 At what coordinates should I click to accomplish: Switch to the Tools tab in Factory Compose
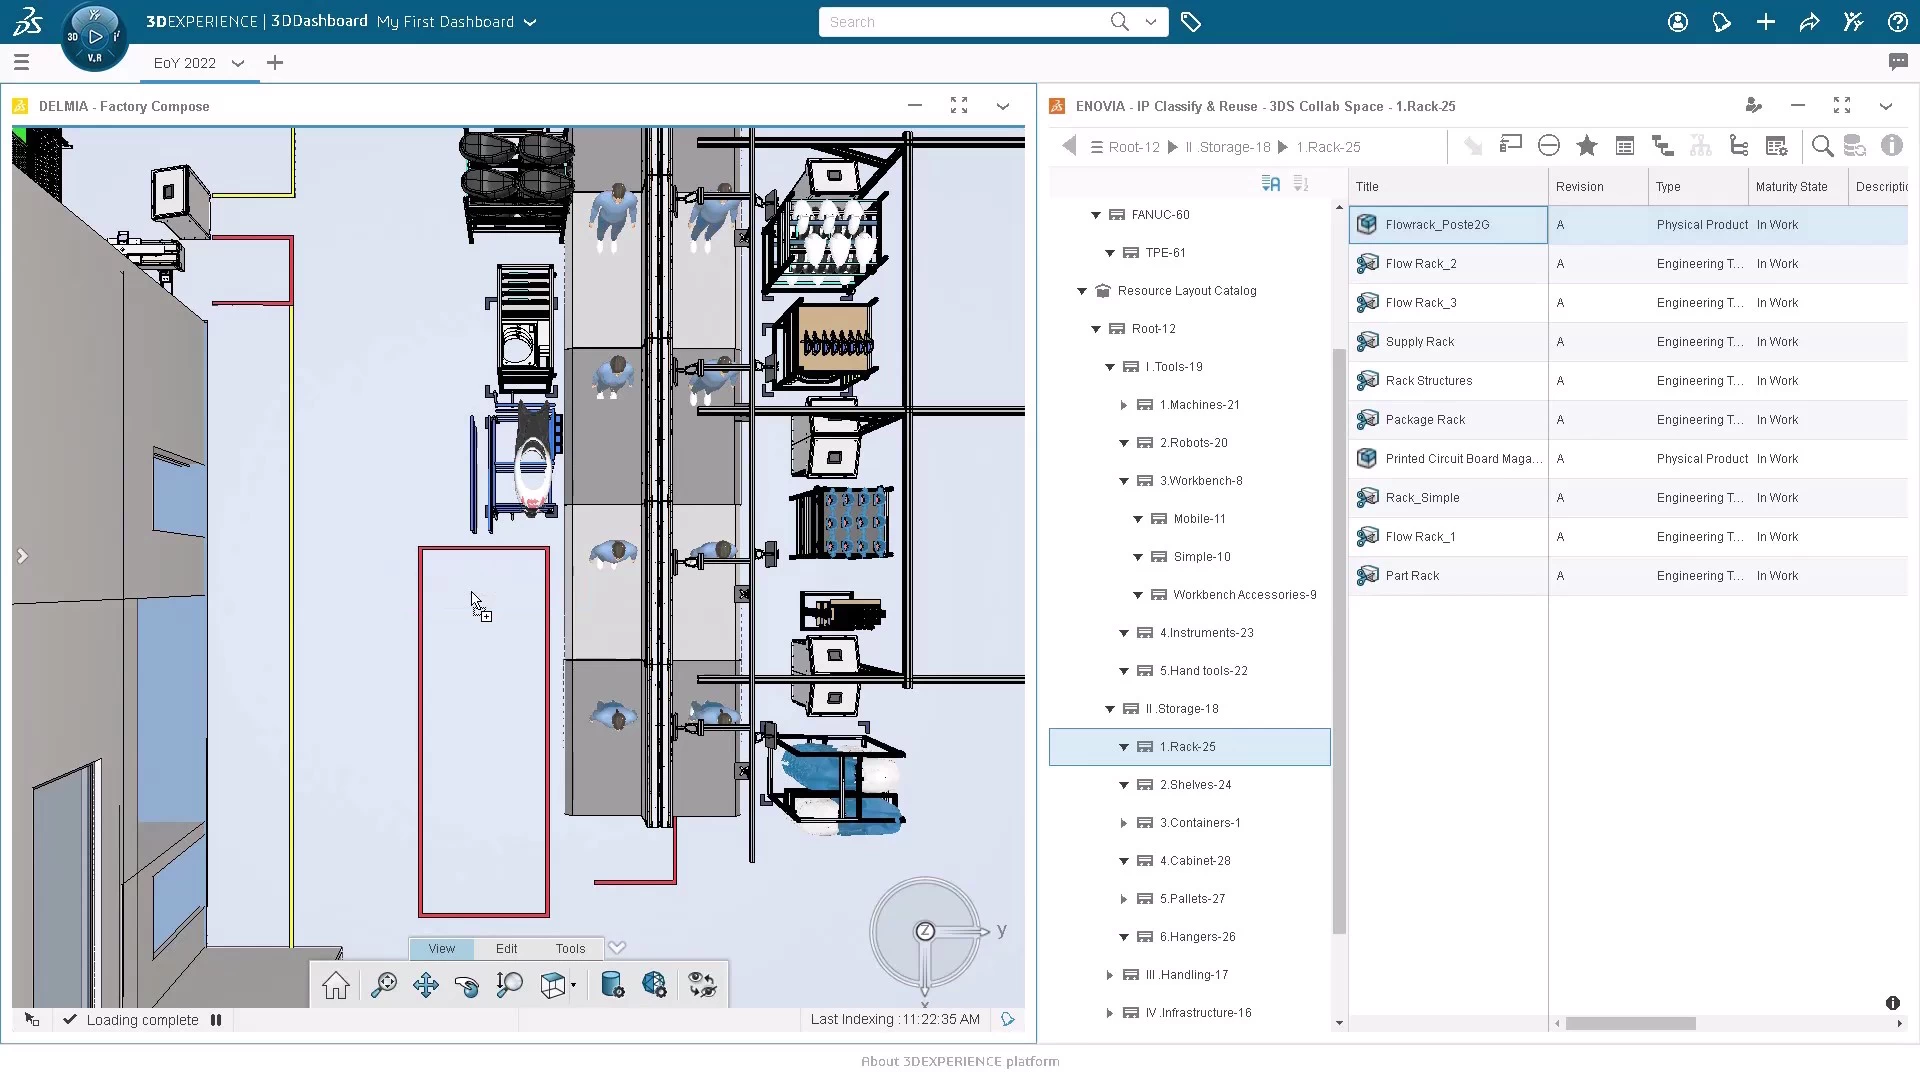click(570, 948)
